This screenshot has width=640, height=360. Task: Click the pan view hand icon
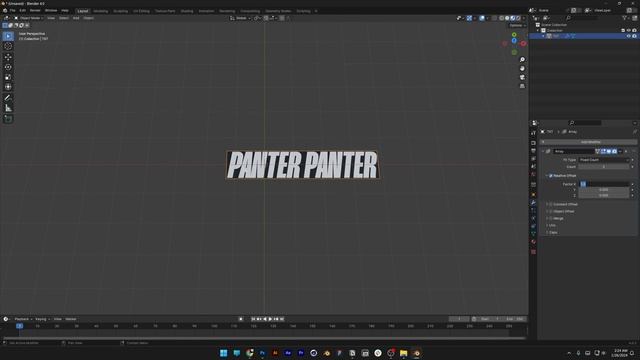coord(522,69)
